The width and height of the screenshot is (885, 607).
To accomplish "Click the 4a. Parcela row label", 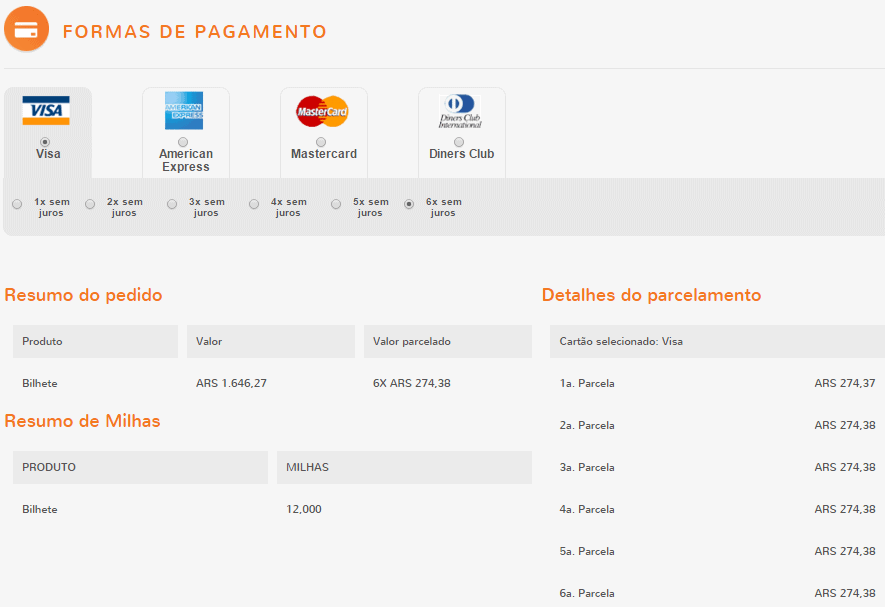I will tap(587, 509).
